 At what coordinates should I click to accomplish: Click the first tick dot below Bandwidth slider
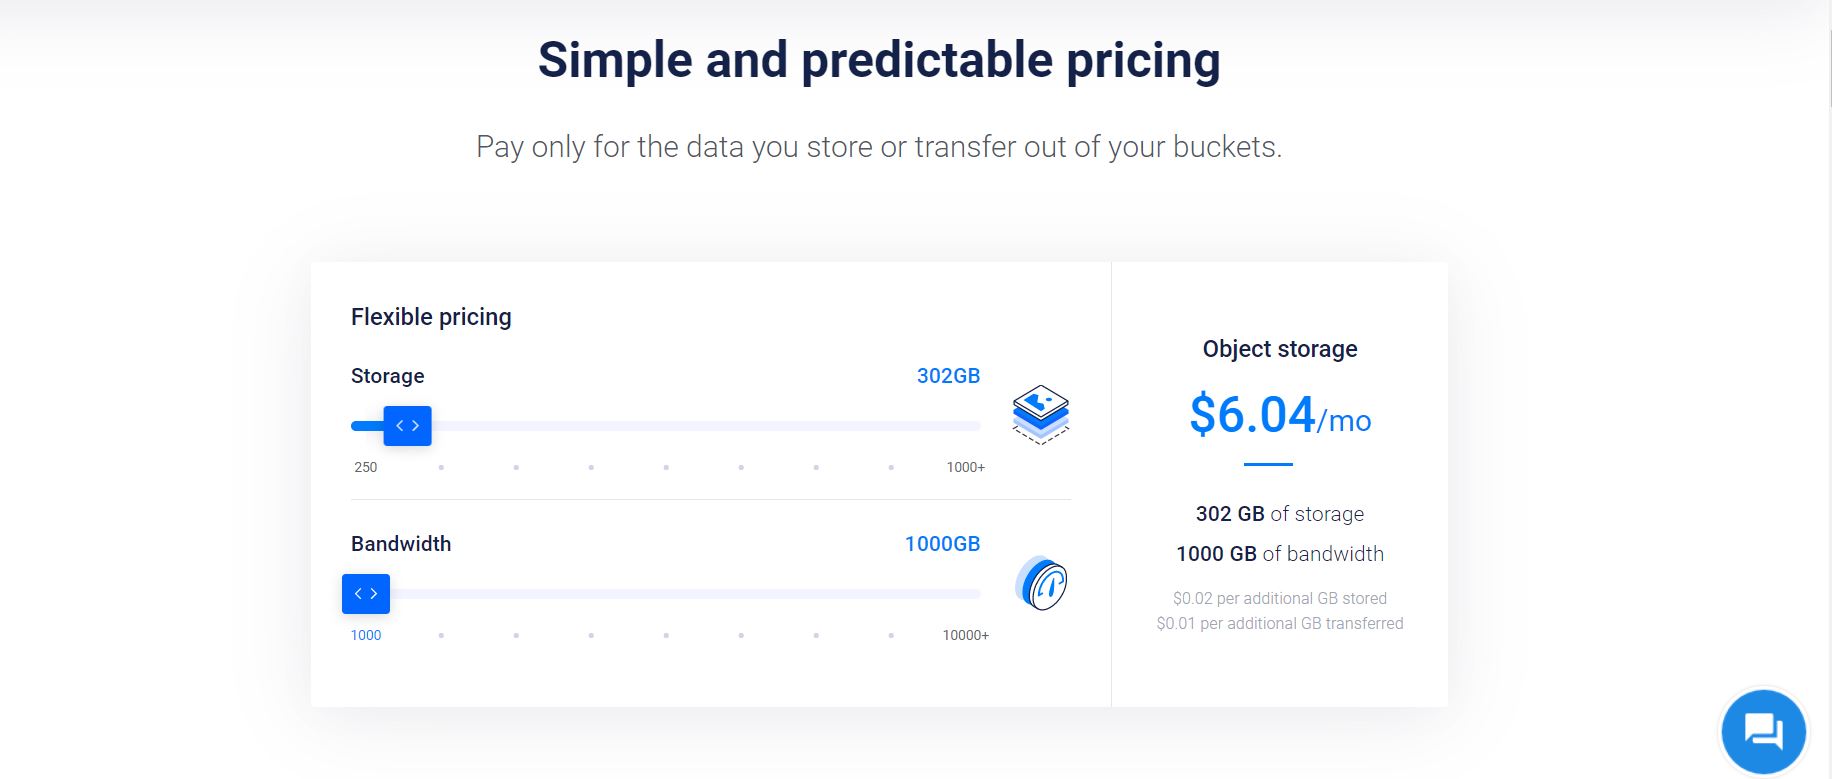point(441,635)
